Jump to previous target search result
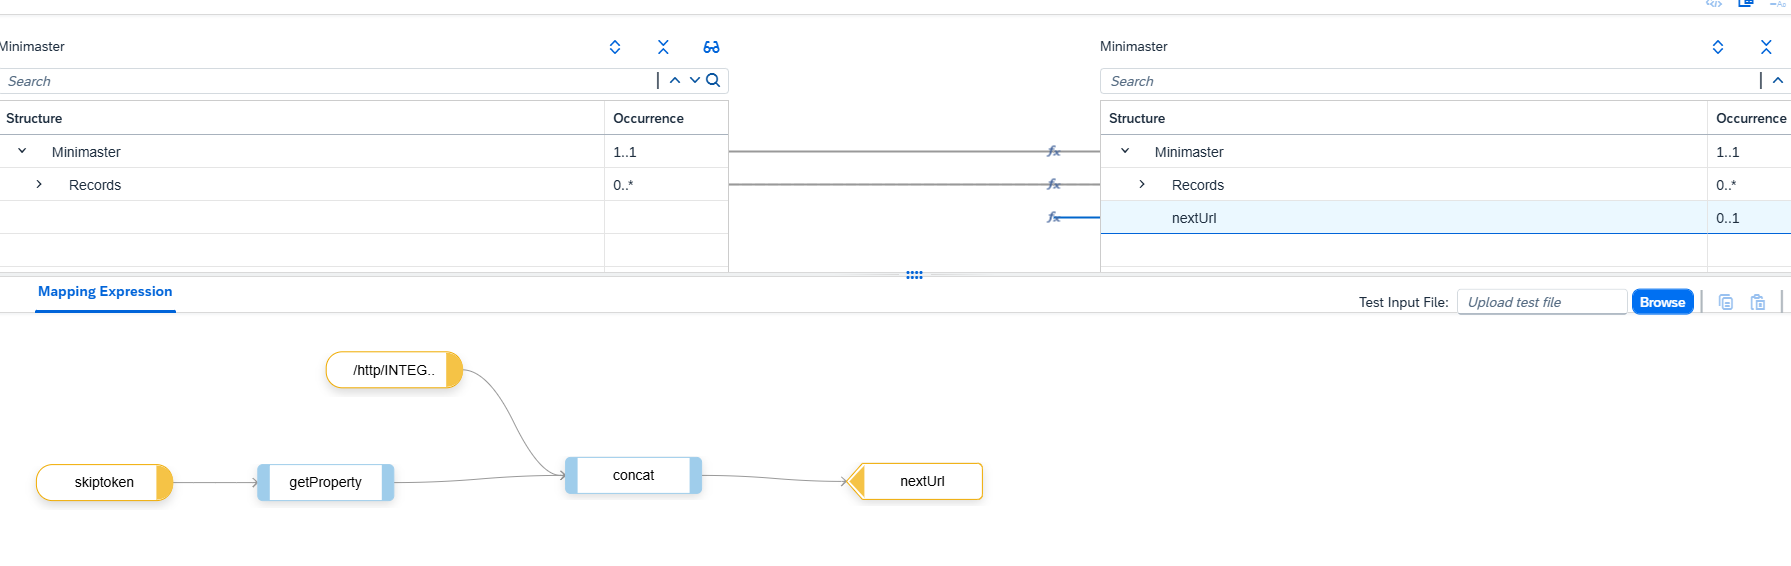 click(1778, 81)
